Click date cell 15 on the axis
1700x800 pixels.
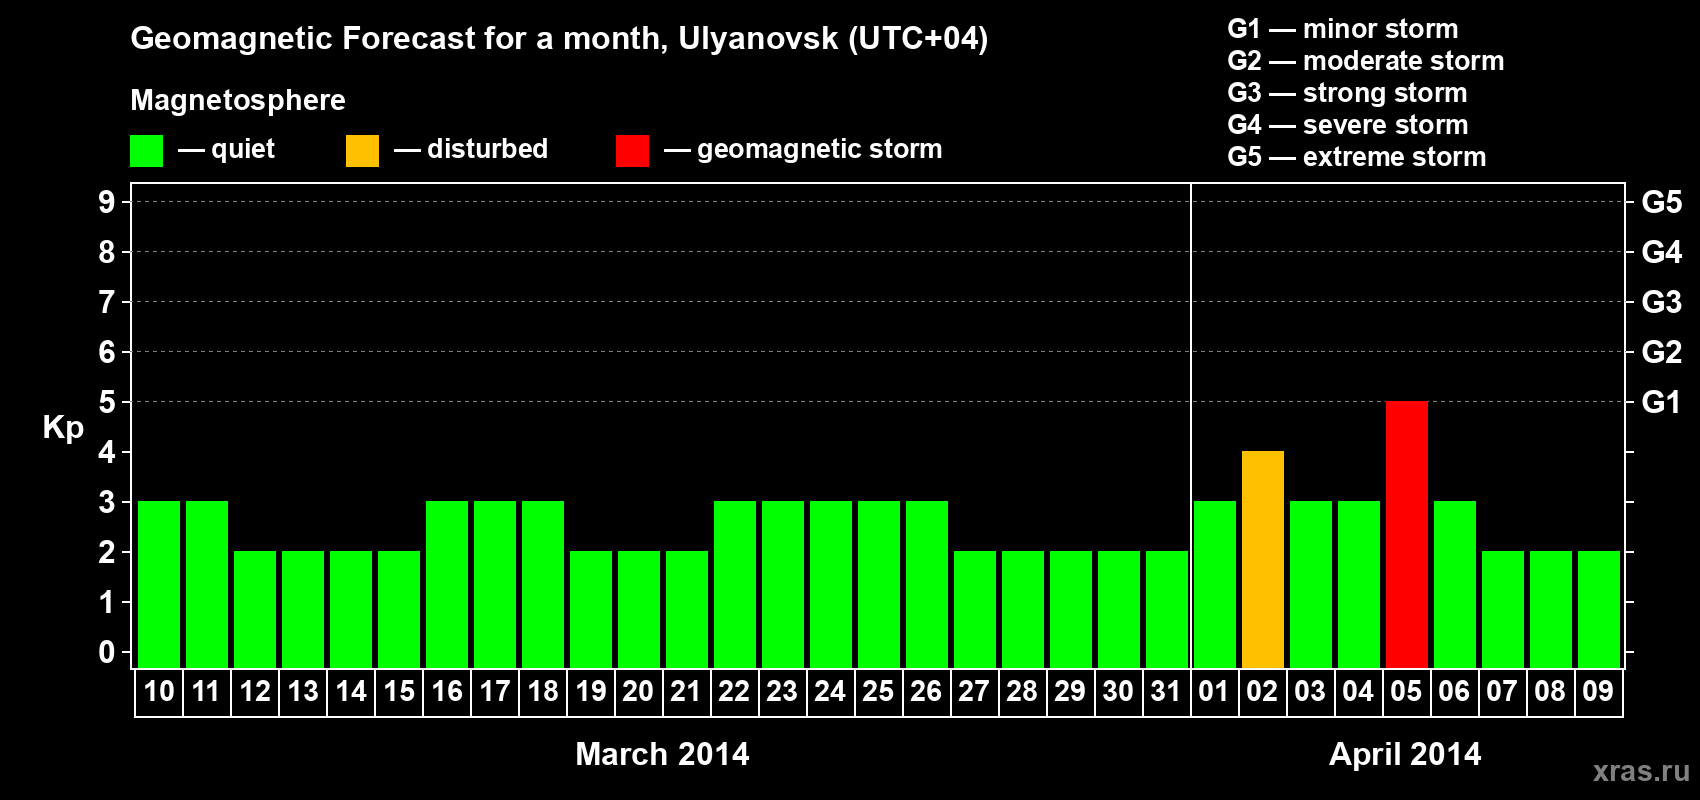tap(399, 692)
